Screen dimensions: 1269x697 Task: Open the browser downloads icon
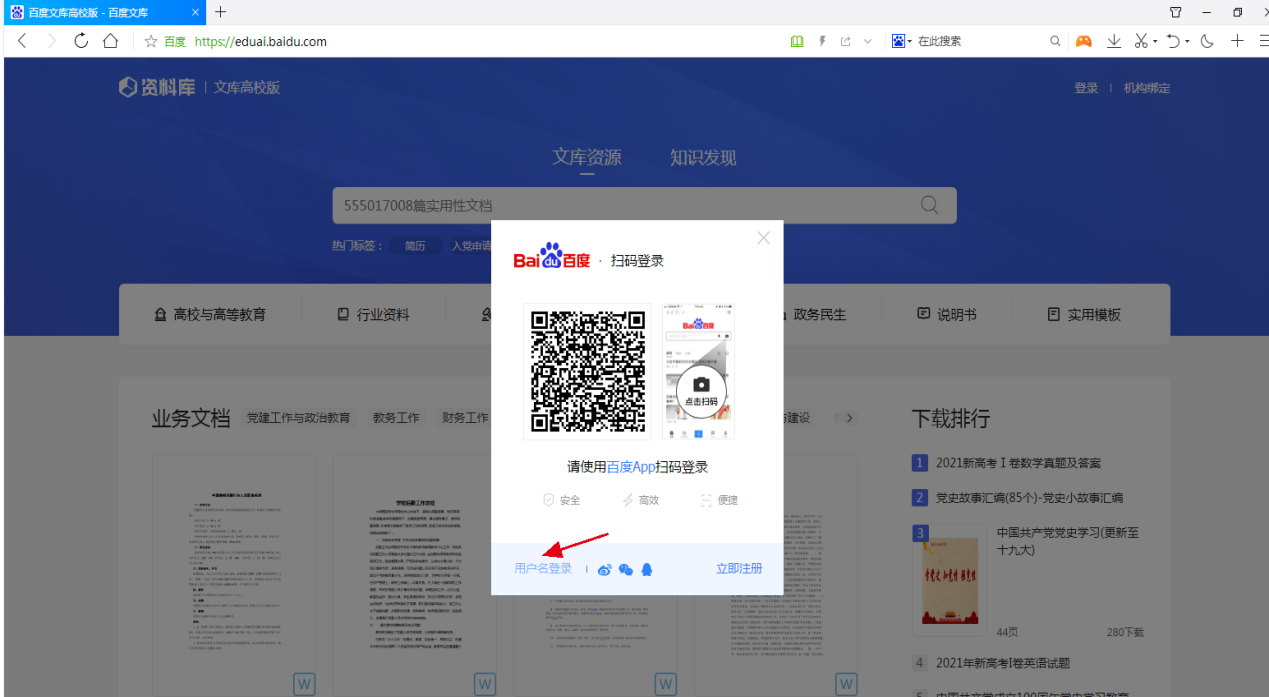[1113, 41]
